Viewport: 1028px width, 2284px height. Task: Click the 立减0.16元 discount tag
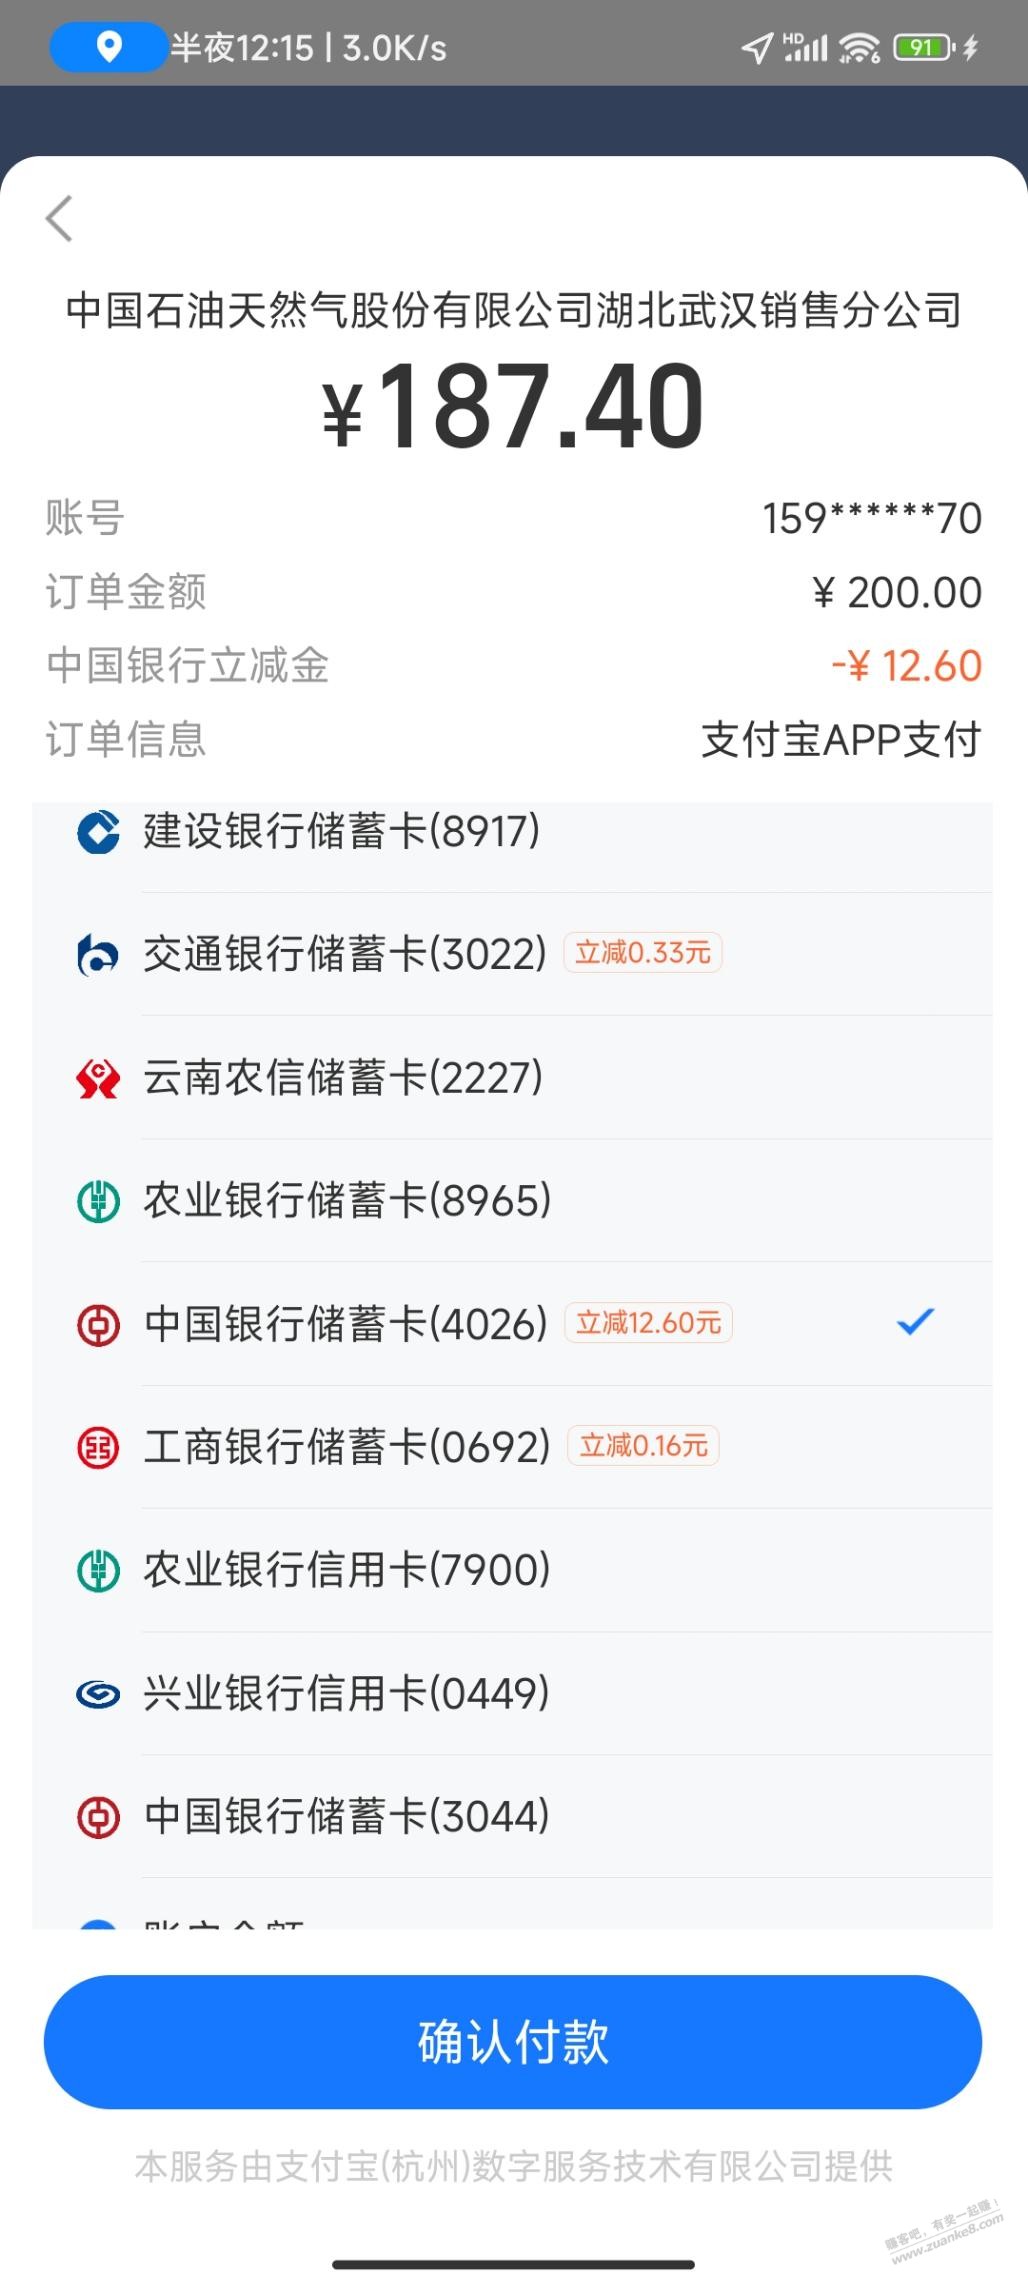[643, 1446]
